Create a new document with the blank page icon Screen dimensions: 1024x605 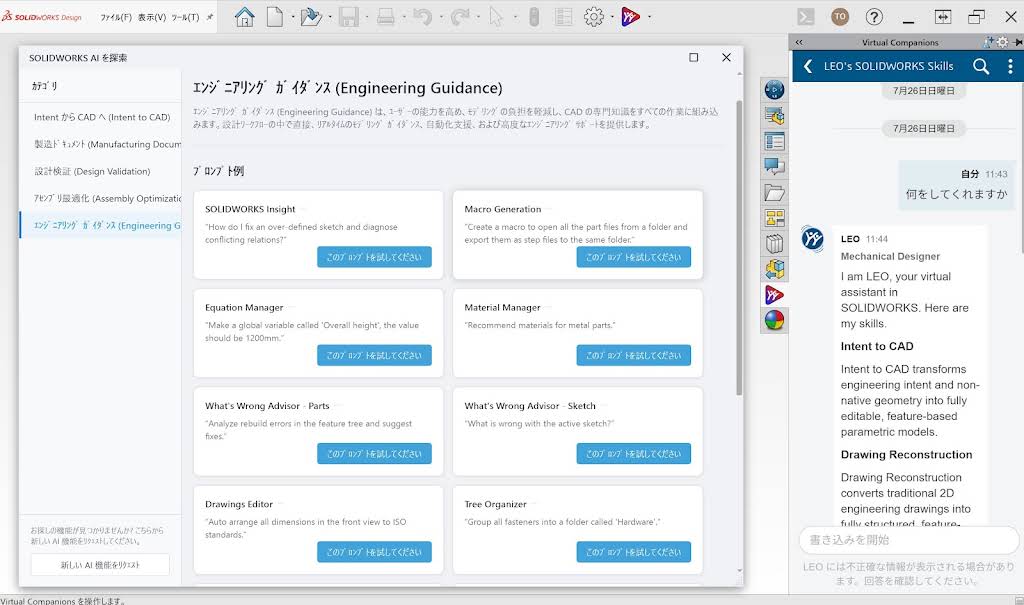(275, 17)
